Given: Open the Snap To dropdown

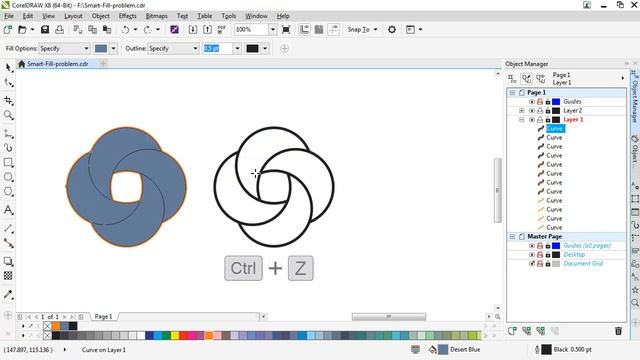Looking at the screenshot, I should [x=362, y=29].
